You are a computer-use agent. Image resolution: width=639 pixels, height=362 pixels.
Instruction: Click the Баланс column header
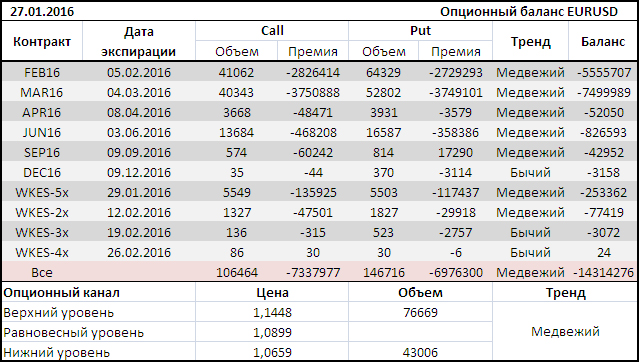tap(603, 42)
